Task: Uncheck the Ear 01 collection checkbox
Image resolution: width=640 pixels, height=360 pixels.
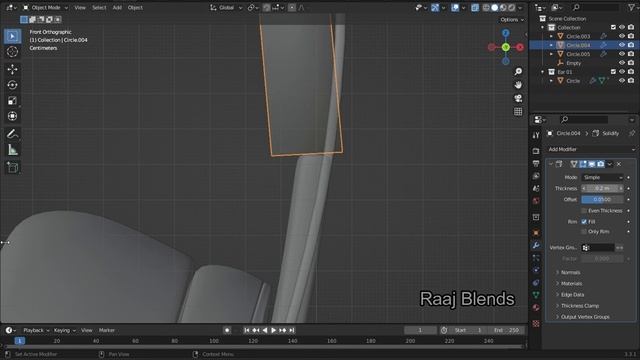Action: coord(613,72)
